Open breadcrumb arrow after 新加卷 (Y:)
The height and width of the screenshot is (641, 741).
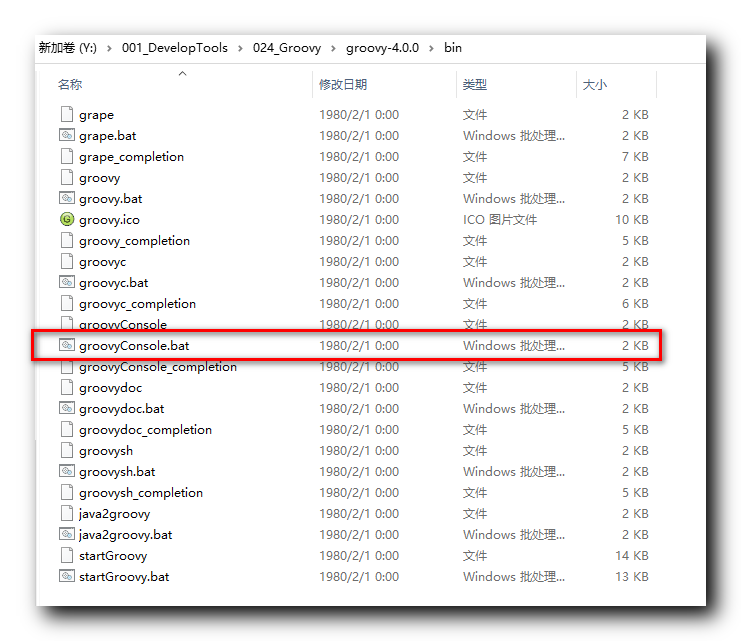point(109,48)
